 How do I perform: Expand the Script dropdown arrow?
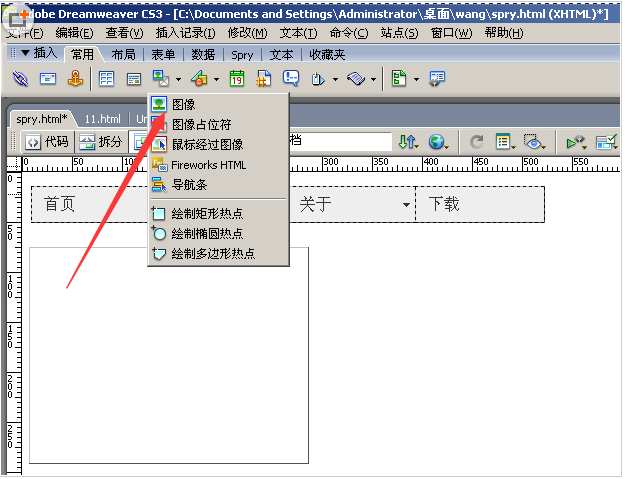[x=373, y=80]
